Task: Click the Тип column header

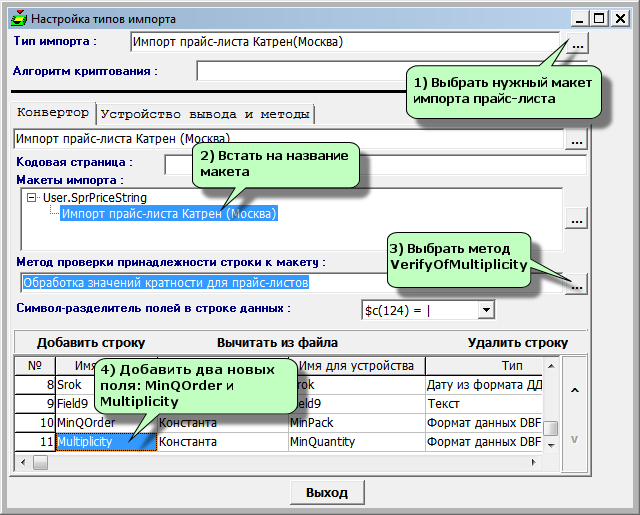Action: pyautogui.click(x=484, y=366)
